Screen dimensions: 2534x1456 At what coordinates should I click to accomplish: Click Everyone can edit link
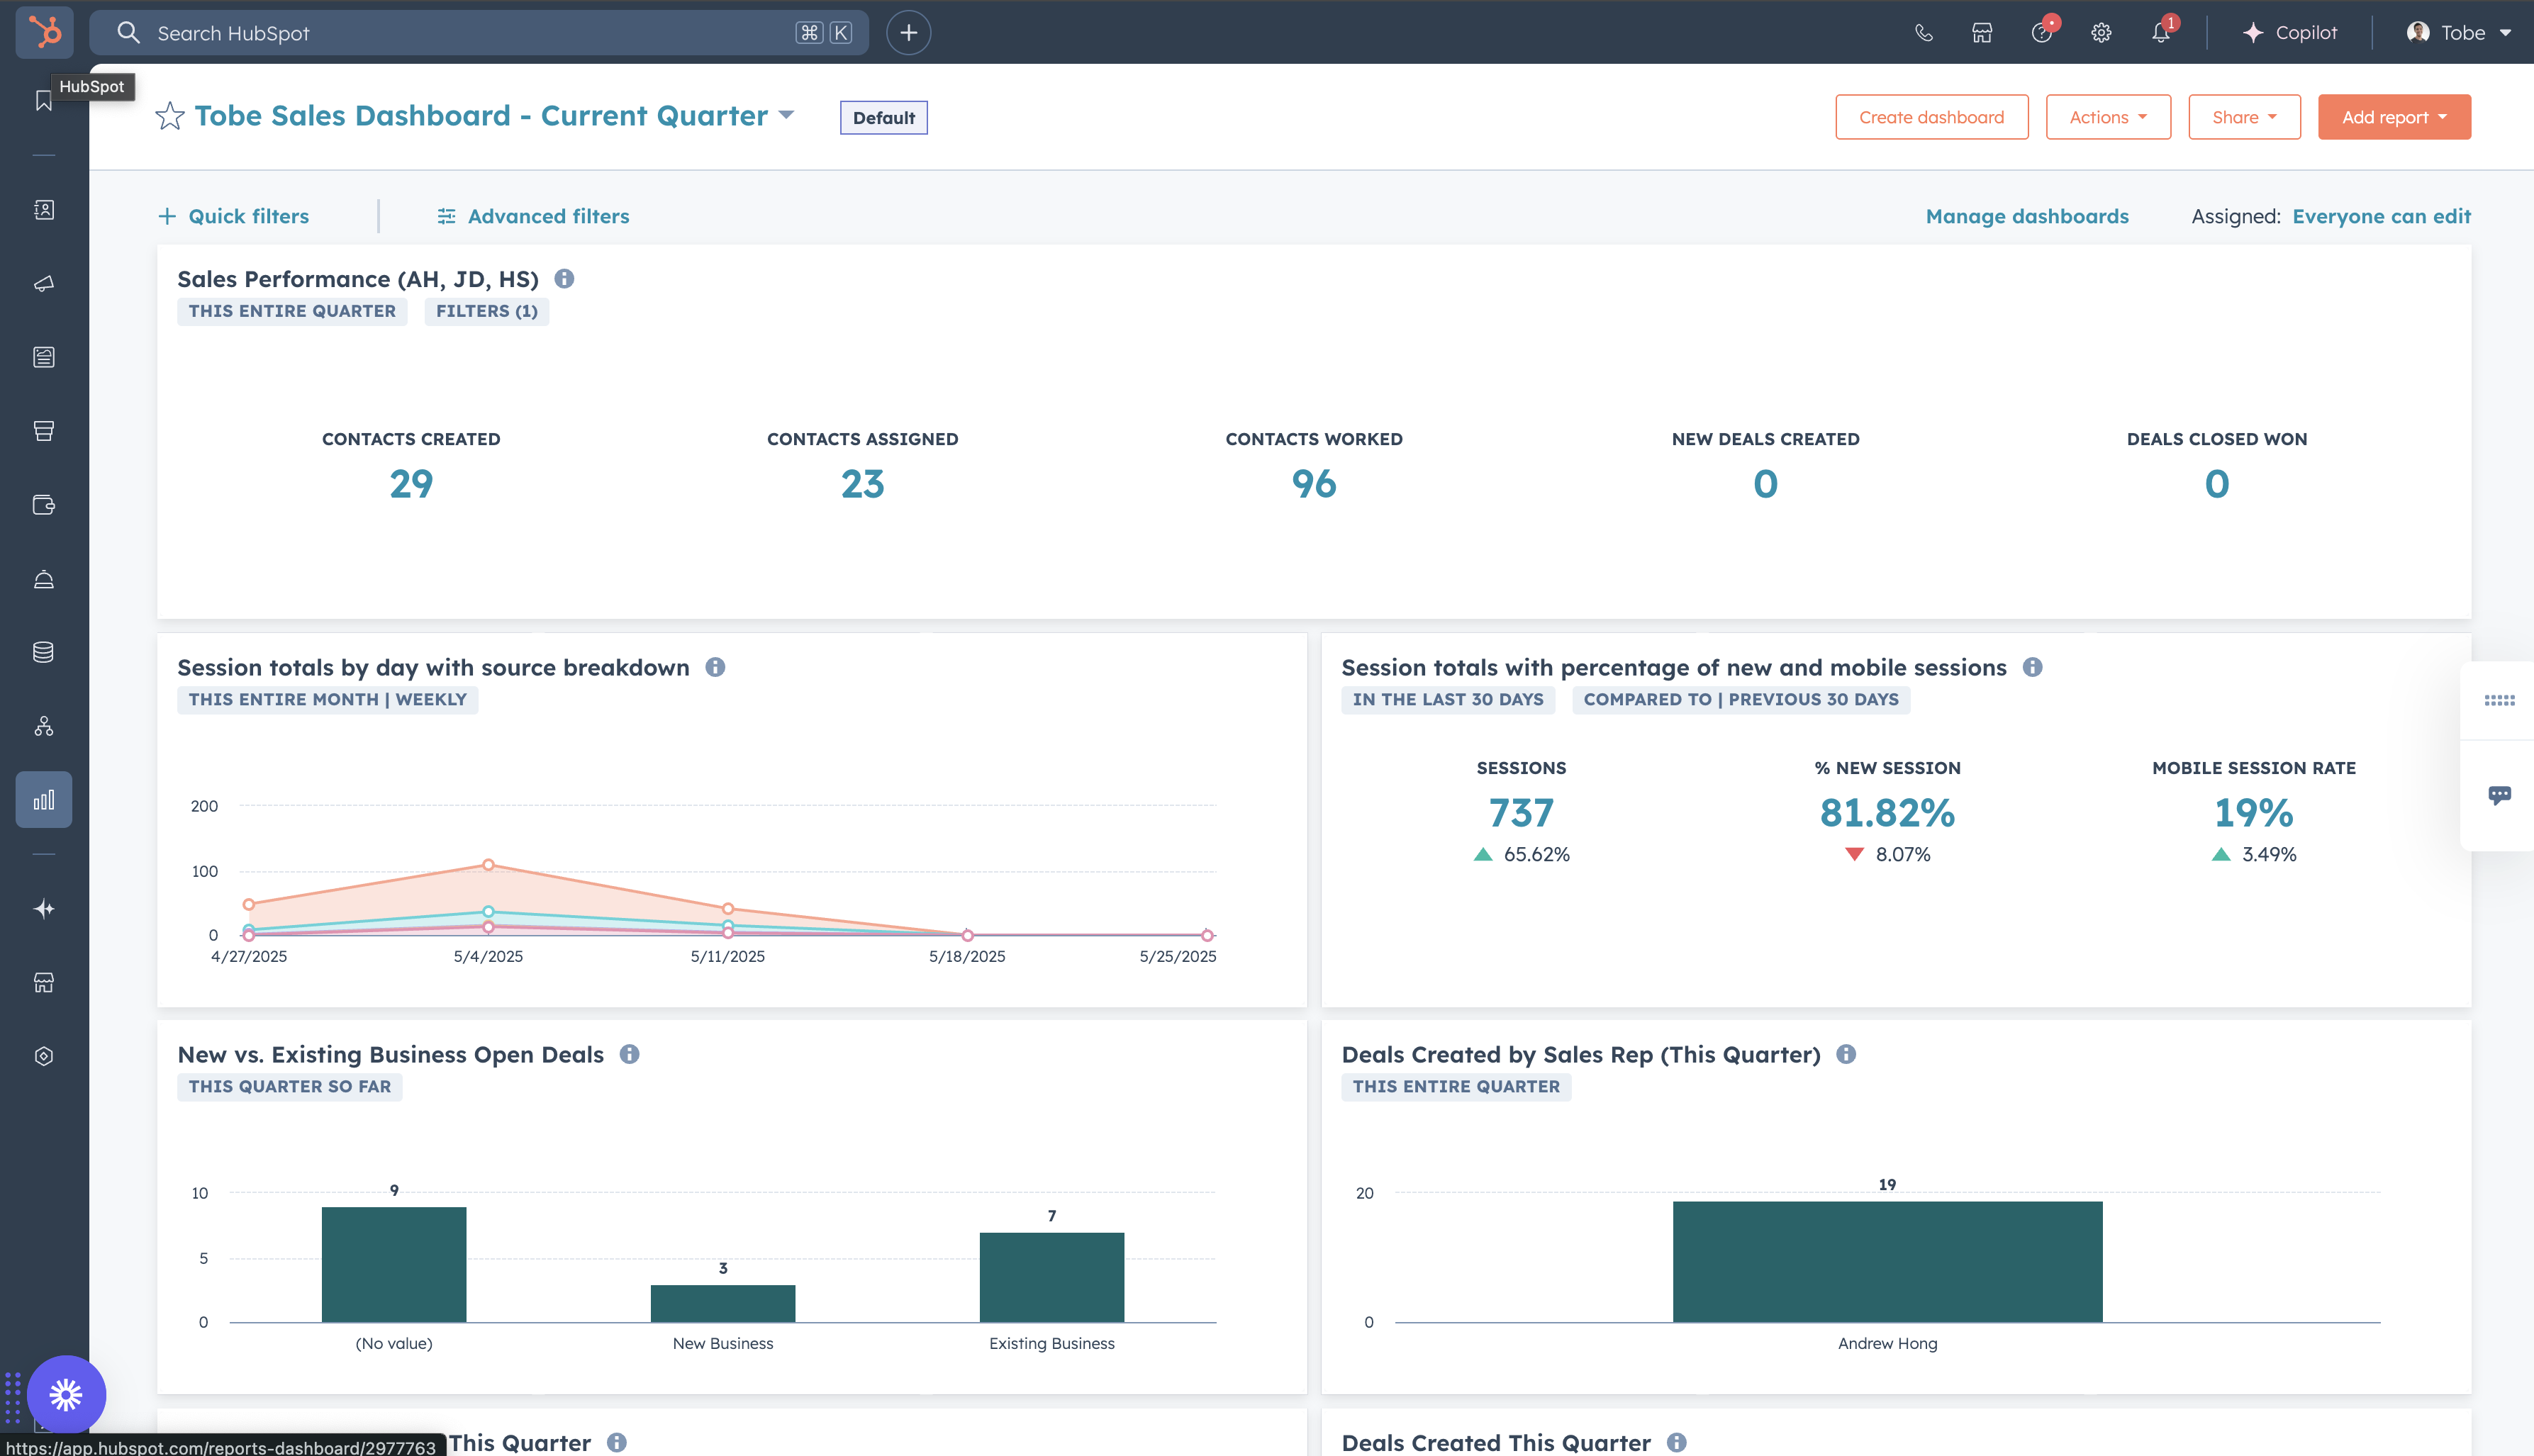coord(2381,216)
